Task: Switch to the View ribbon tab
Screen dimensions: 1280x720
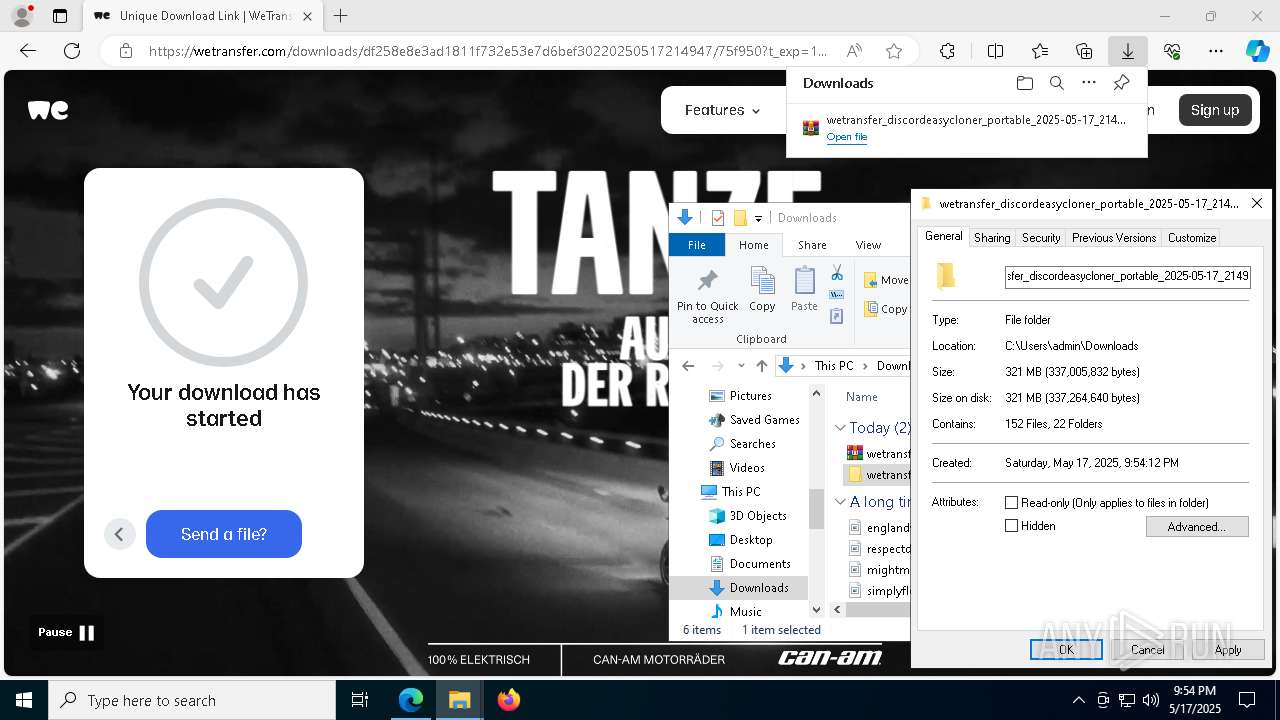Action: click(868, 245)
